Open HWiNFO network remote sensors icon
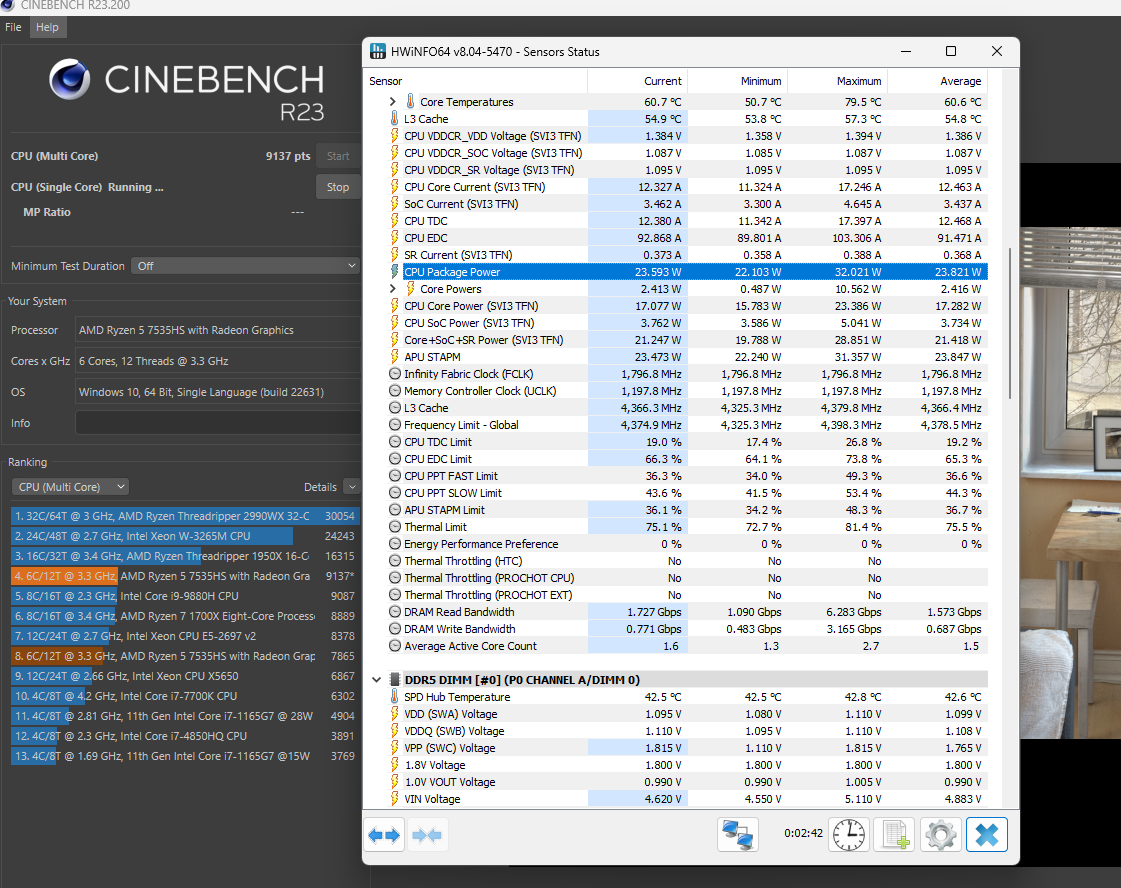Viewport: 1121px width, 888px height. pos(737,834)
